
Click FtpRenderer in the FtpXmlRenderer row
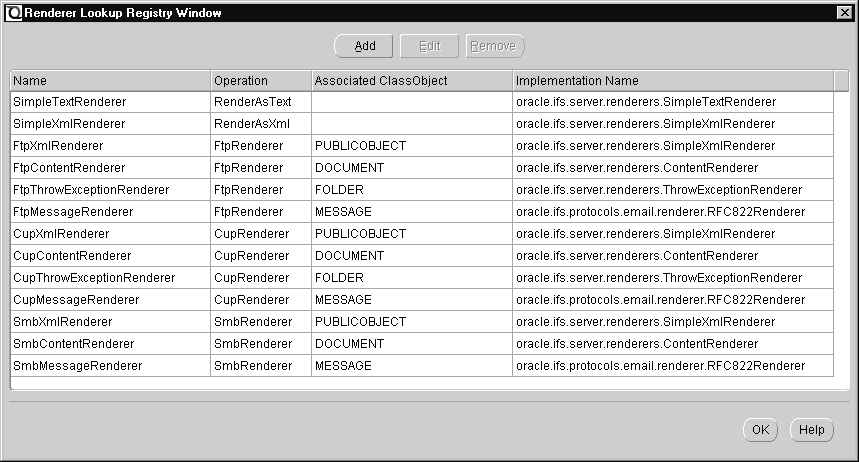click(261, 146)
